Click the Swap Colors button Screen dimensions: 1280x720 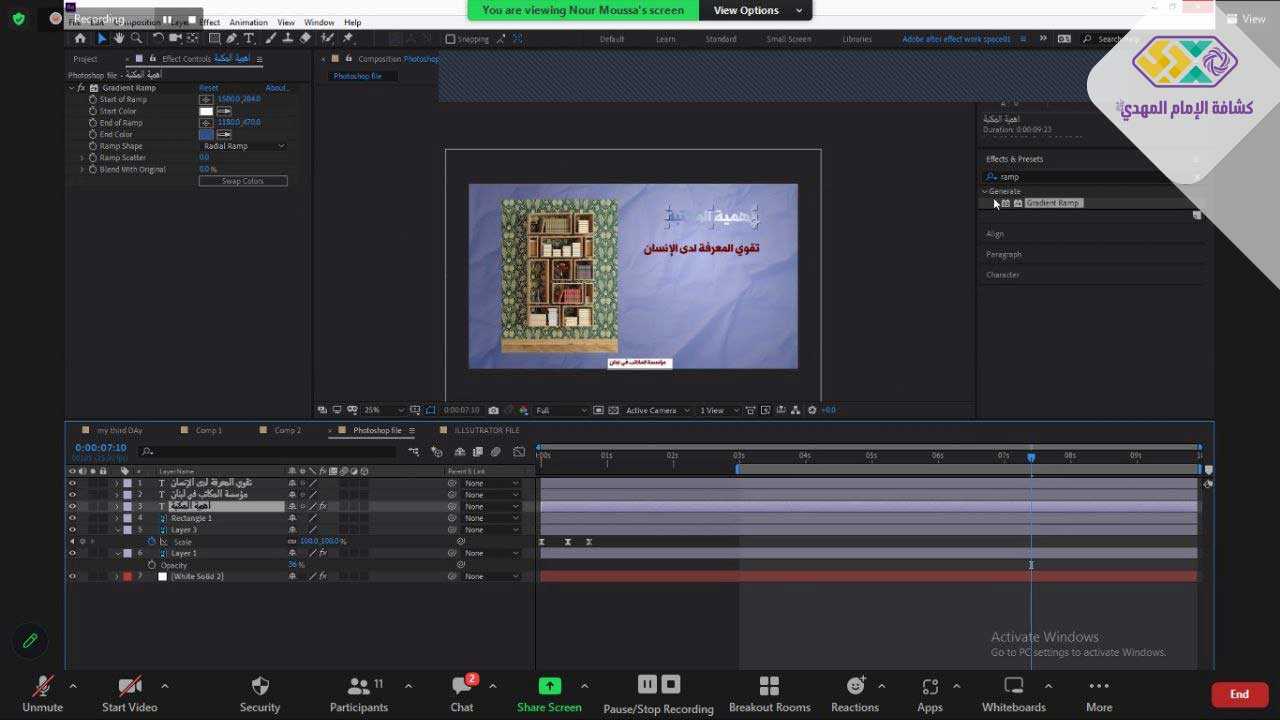click(243, 181)
